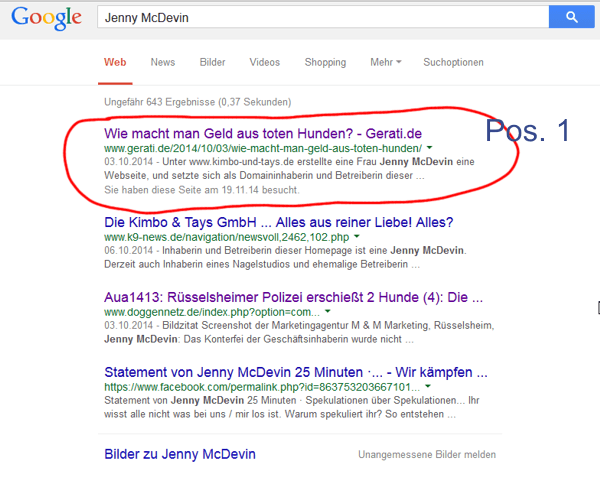
Task: Open Suchoptionen search tools
Action: tap(453, 62)
